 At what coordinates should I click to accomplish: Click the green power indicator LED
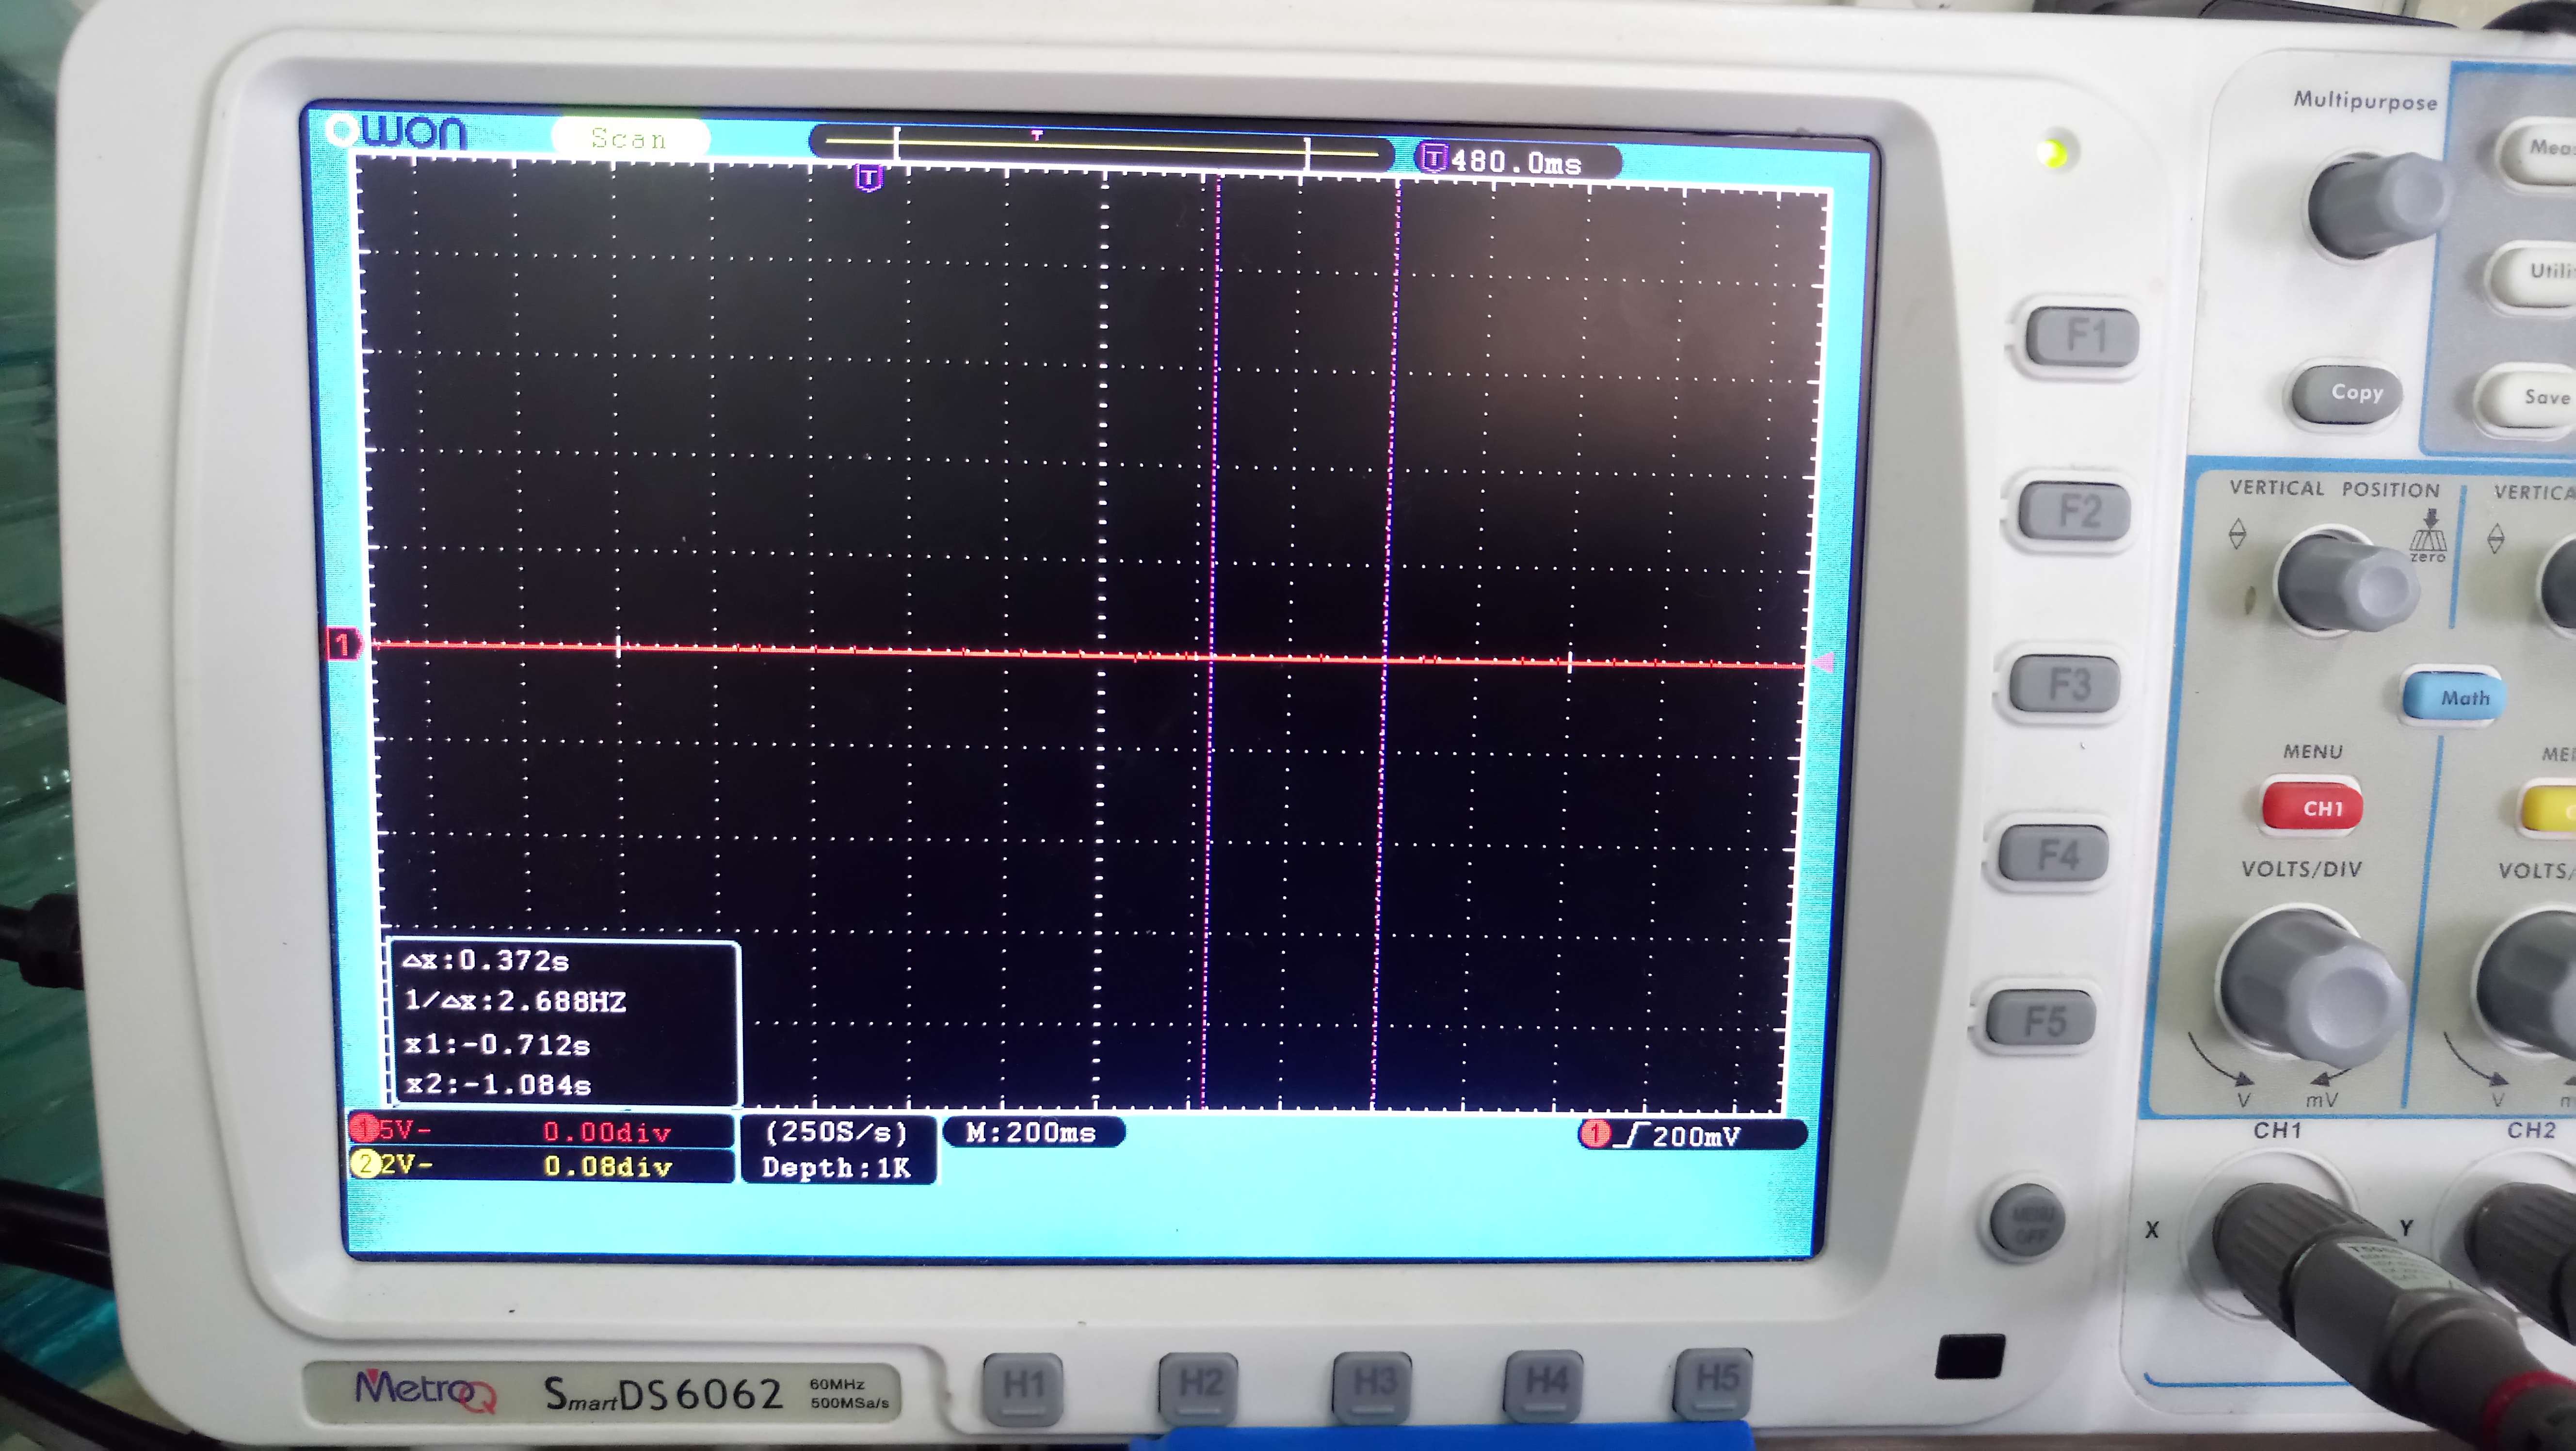pos(2054,152)
